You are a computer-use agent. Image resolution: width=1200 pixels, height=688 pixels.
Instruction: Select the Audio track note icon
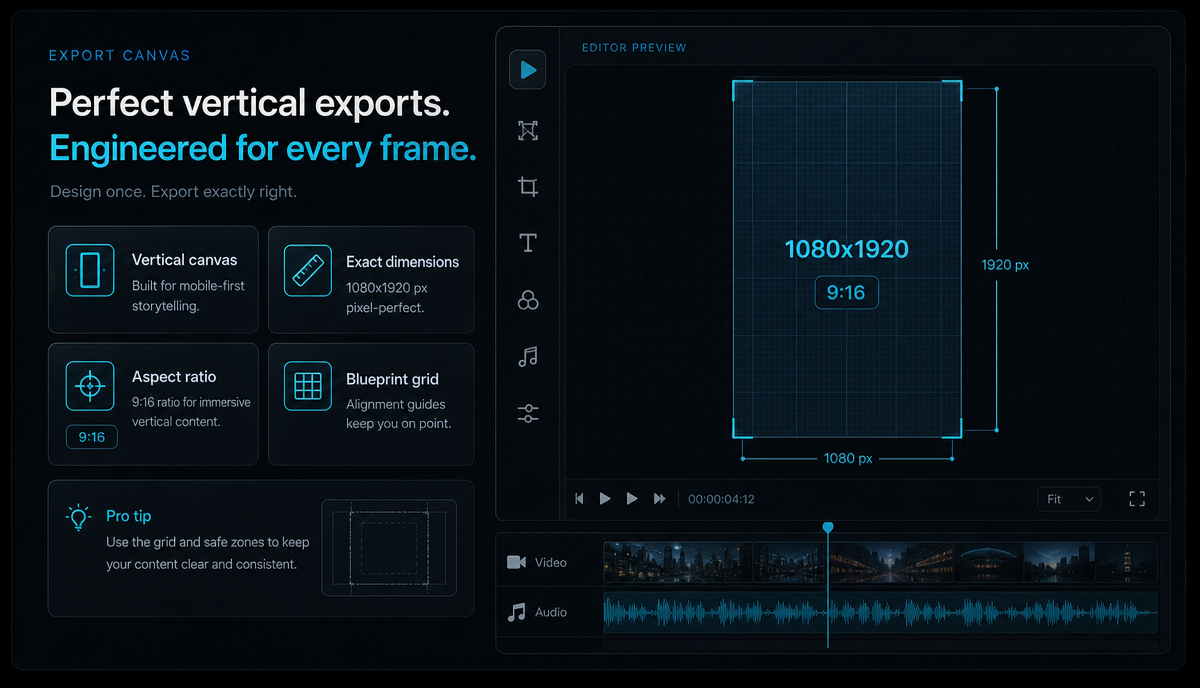tap(516, 612)
